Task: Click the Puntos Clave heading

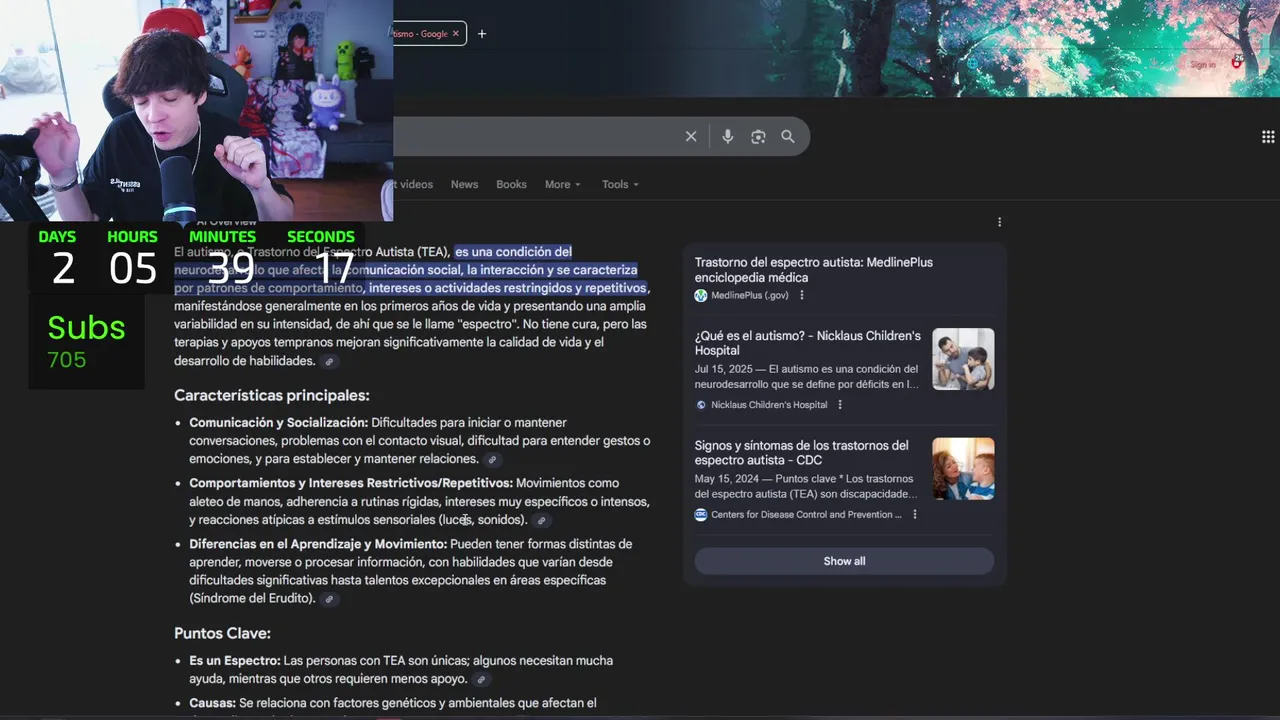Action: click(x=222, y=634)
